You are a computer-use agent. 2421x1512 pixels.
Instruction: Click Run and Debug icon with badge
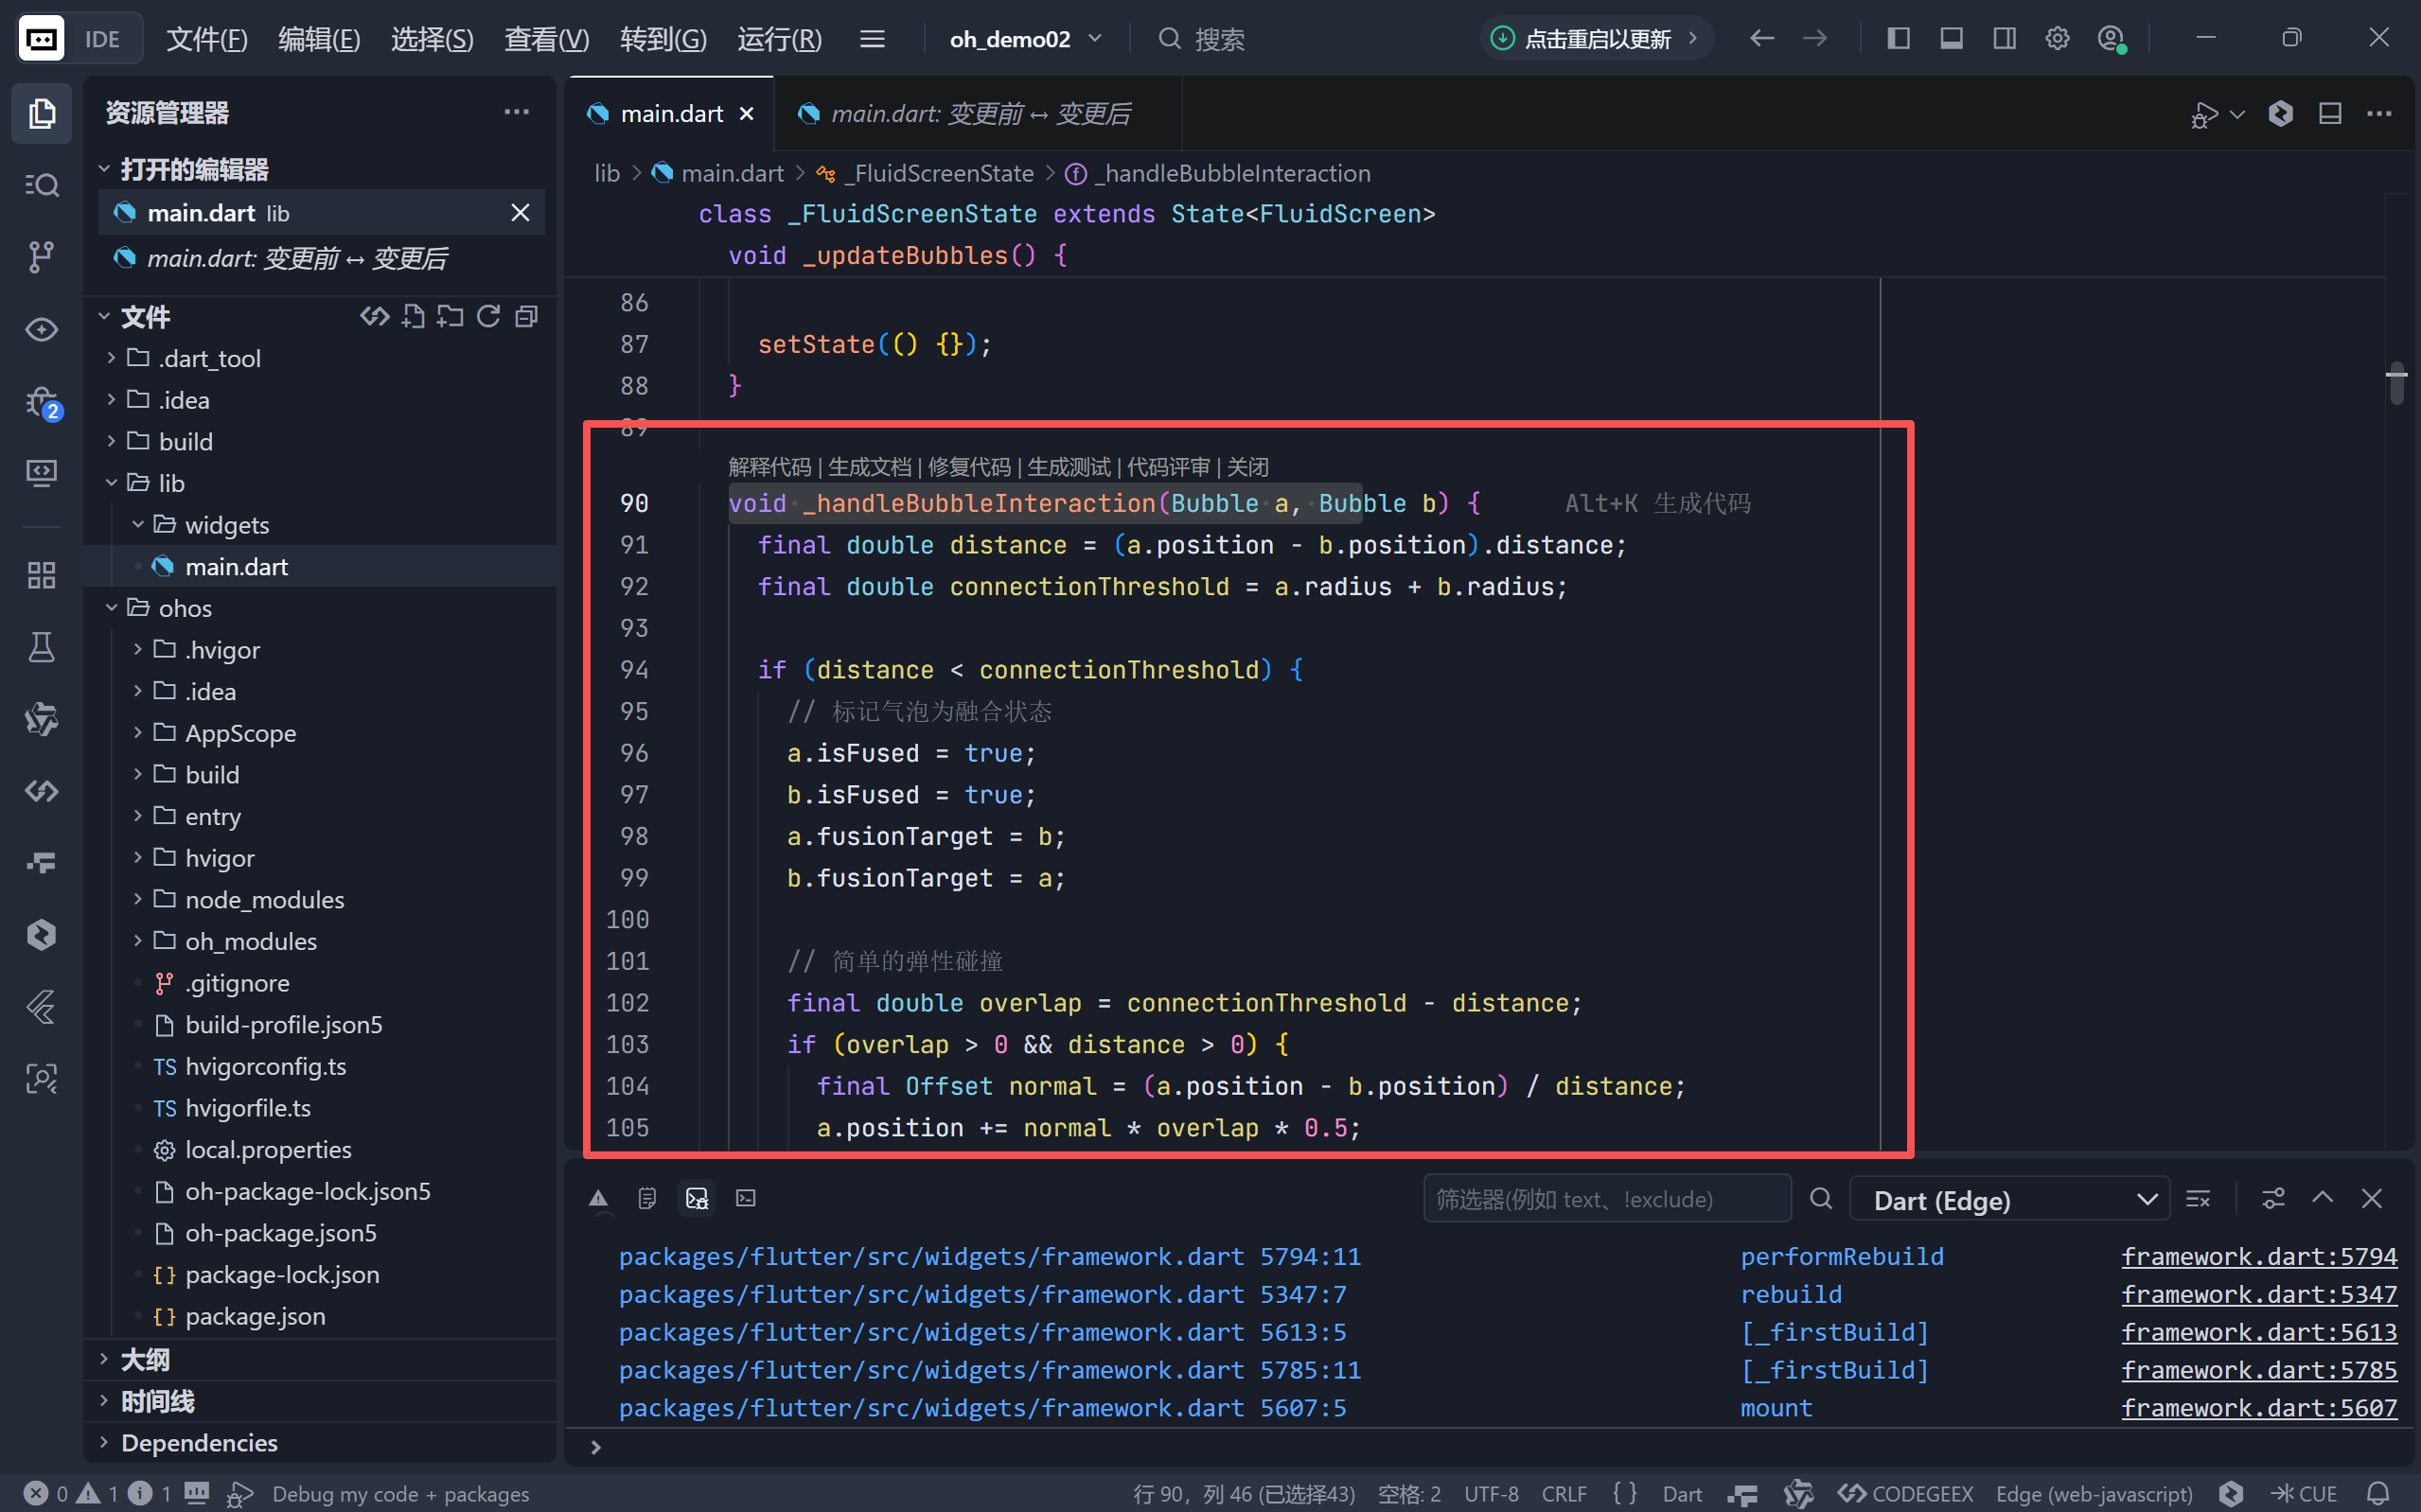pos(41,402)
